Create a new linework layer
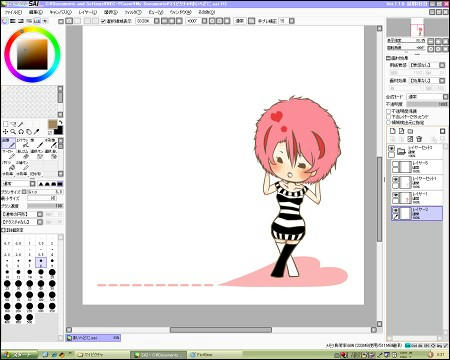 point(401,131)
